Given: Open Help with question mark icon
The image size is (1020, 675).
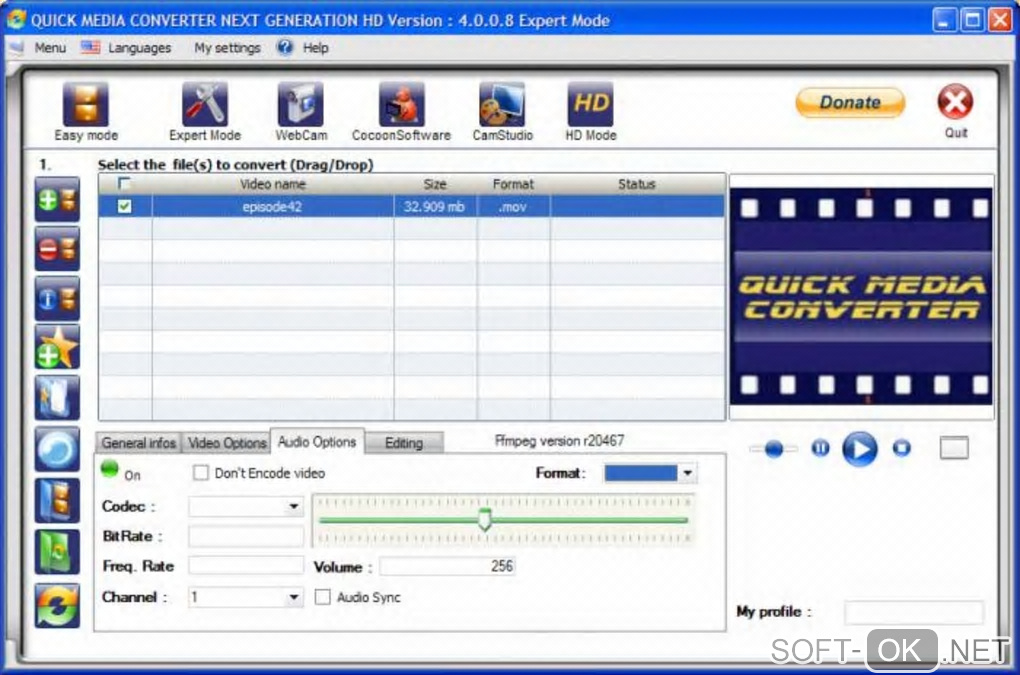Looking at the screenshot, I should click(284, 47).
